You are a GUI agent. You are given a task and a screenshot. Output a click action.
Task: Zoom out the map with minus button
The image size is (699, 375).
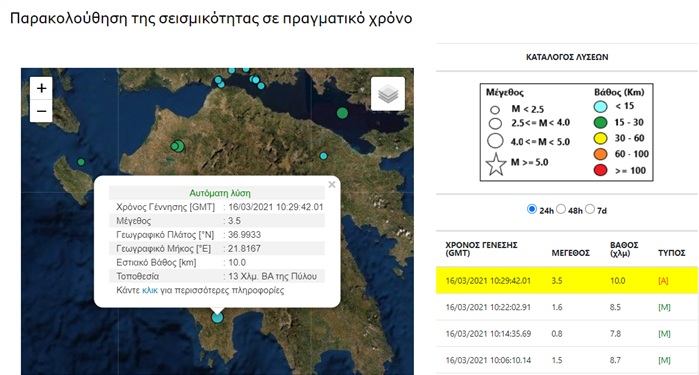point(41,111)
